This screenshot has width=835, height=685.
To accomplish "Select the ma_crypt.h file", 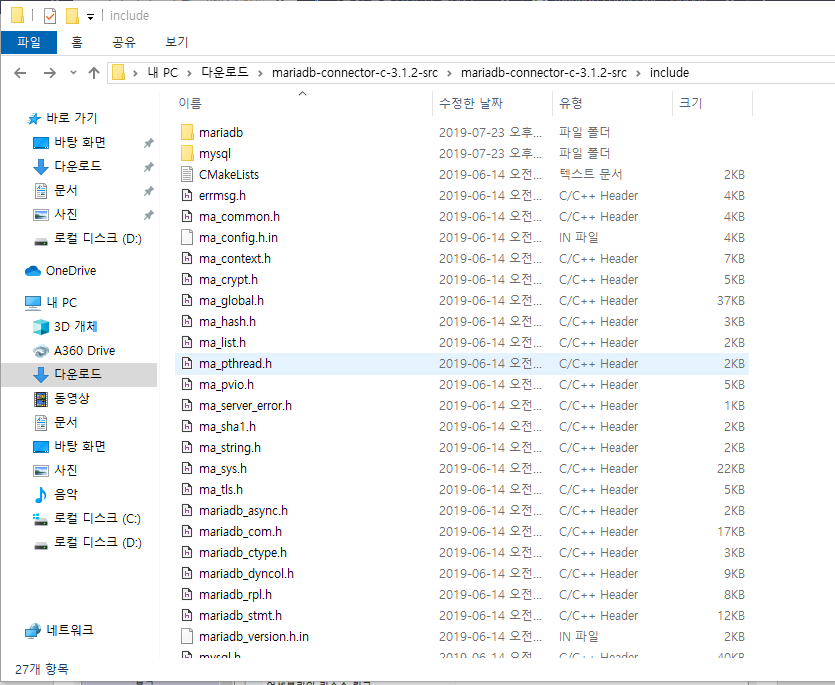I will click(x=228, y=280).
